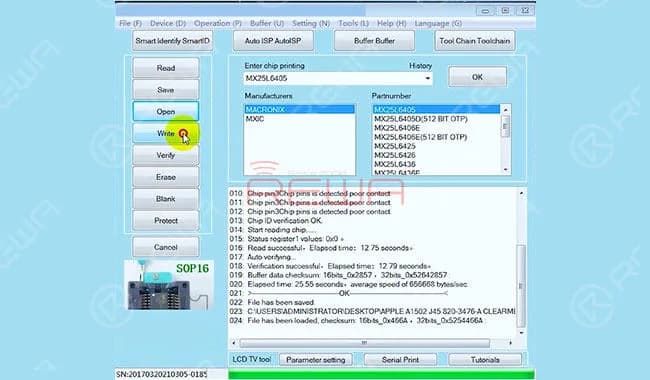The height and width of the screenshot is (380, 650).
Task: Click the Save button
Action: pos(166,90)
